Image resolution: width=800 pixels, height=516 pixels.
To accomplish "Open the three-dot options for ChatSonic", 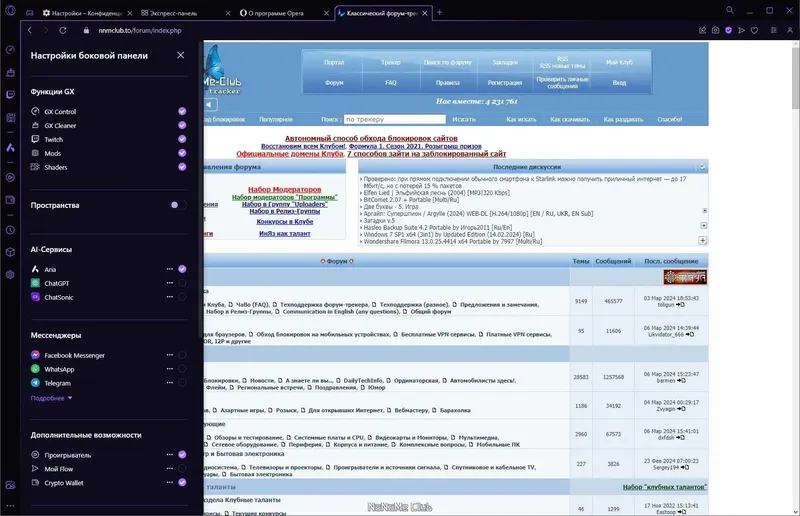I will click(170, 297).
